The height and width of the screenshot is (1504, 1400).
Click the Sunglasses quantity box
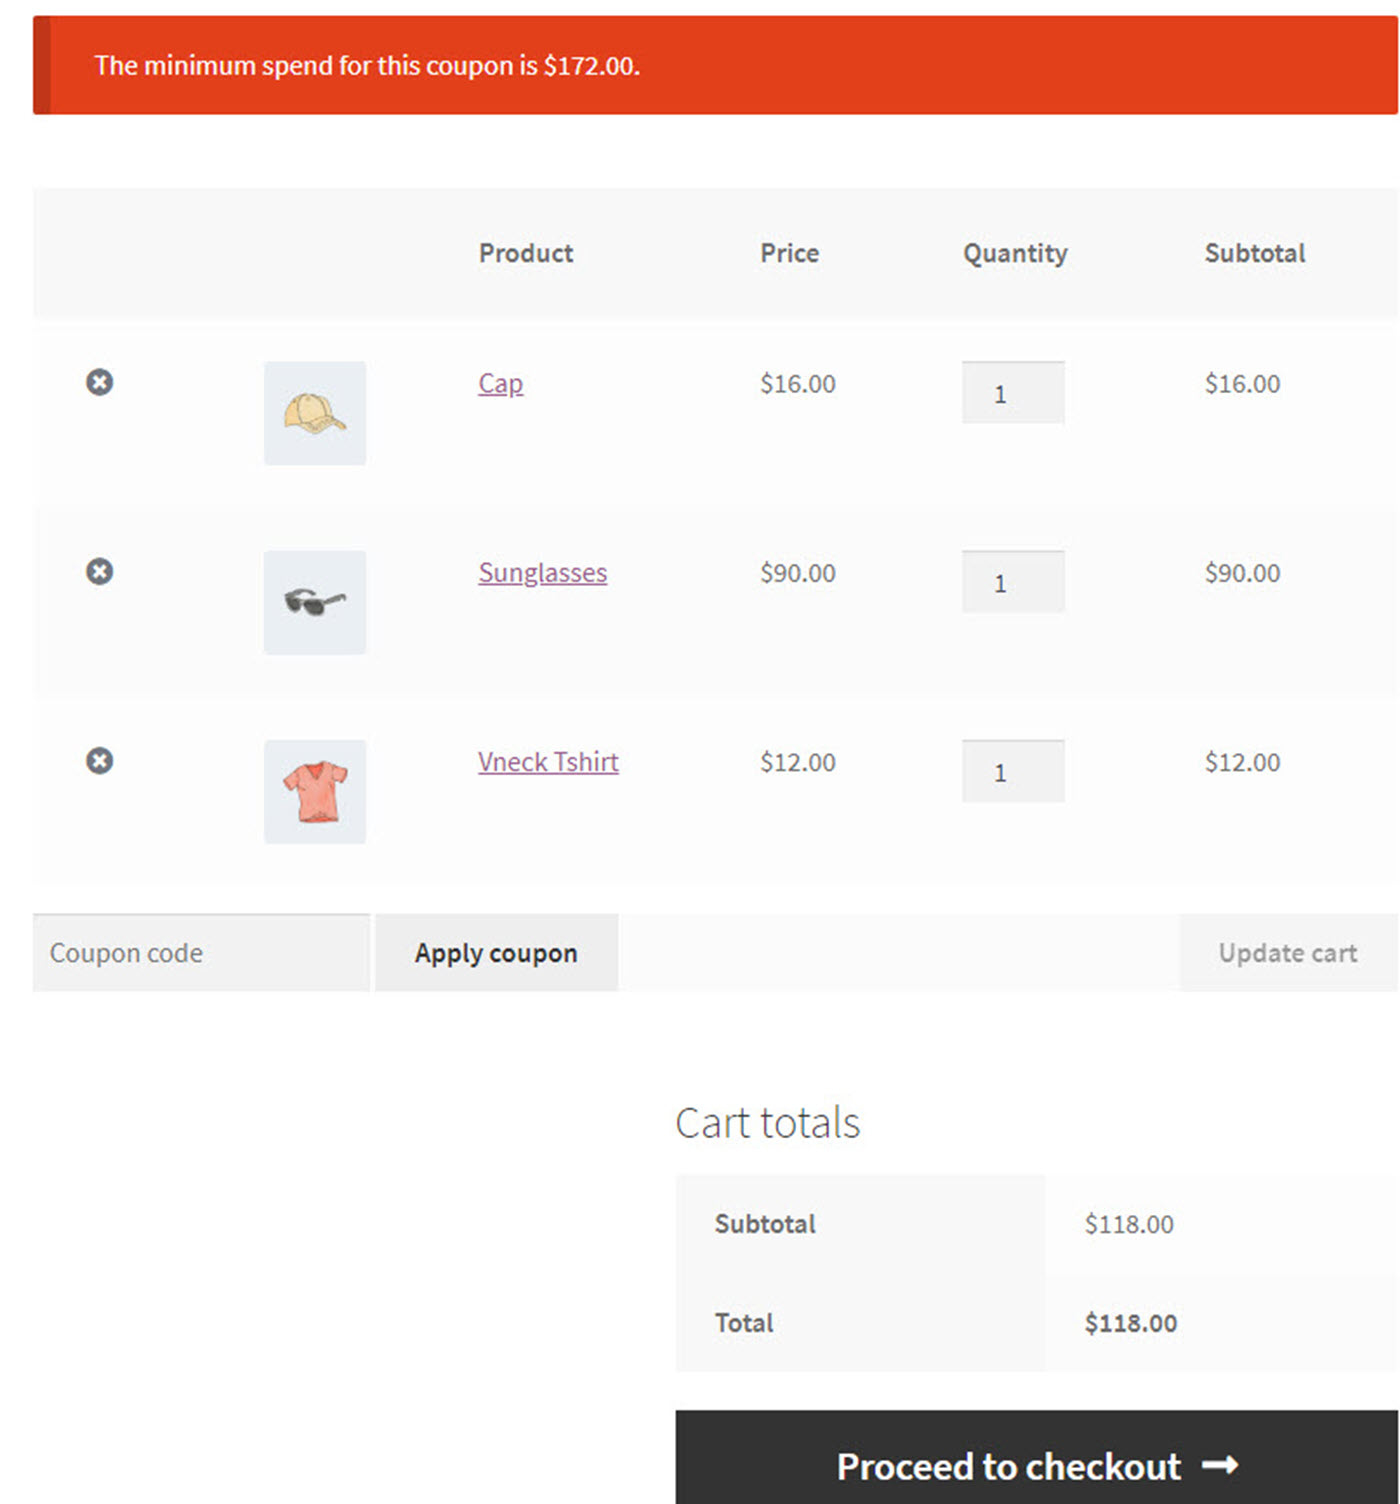coord(1012,582)
